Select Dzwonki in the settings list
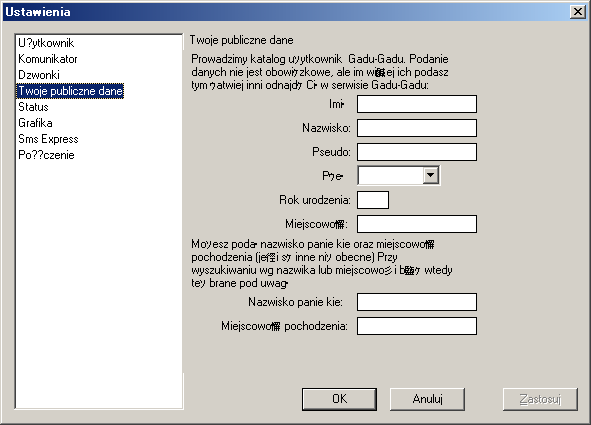 click(39, 75)
